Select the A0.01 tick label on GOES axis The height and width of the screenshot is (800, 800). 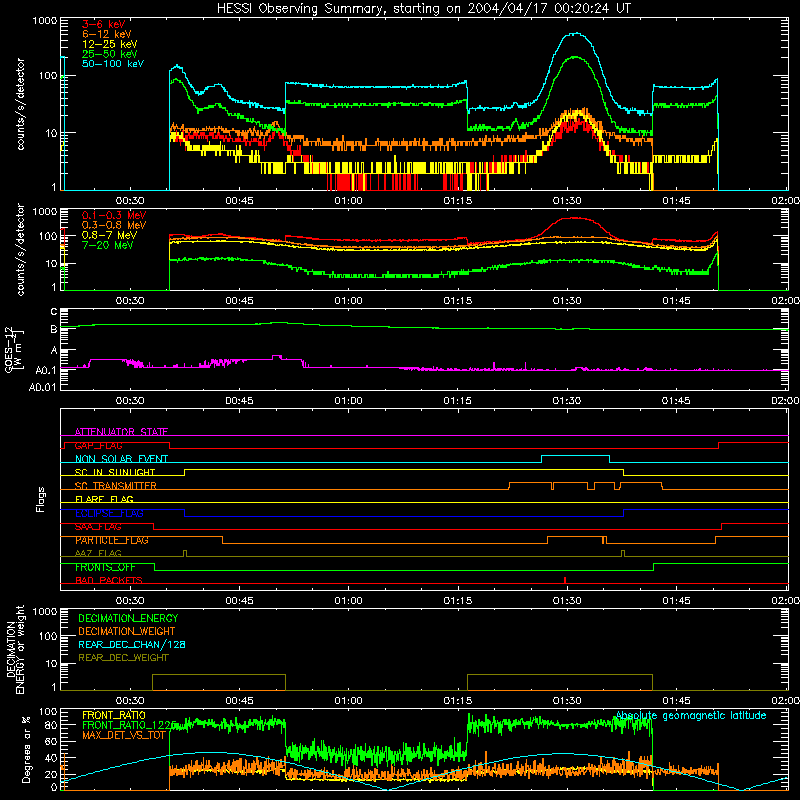coord(43,387)
